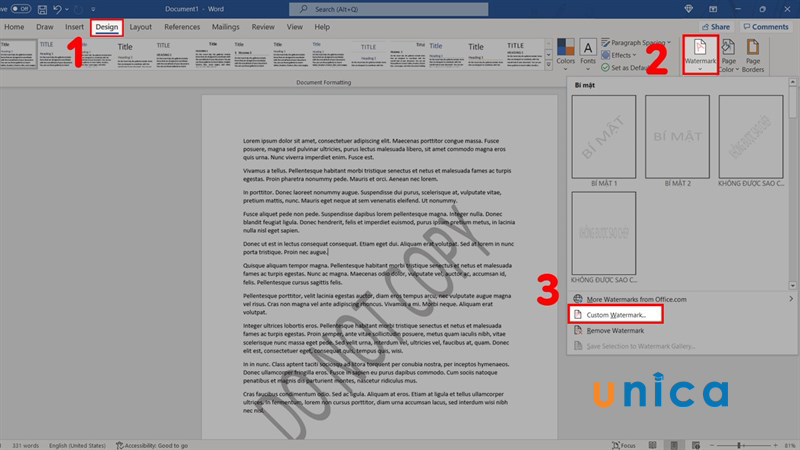Screen dimensions: 800x450
Task: Toggle the AutoSave switch off/on
Action: [20, 9]
